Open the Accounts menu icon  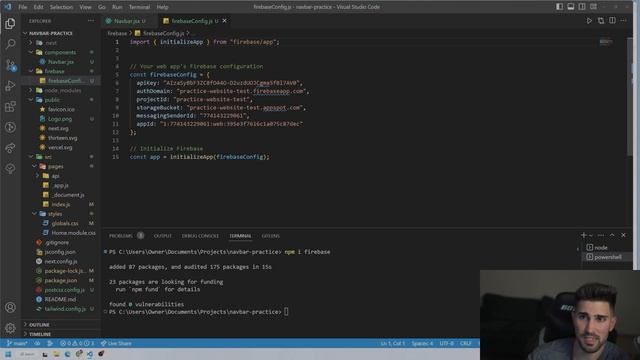(x=10, y=307)
